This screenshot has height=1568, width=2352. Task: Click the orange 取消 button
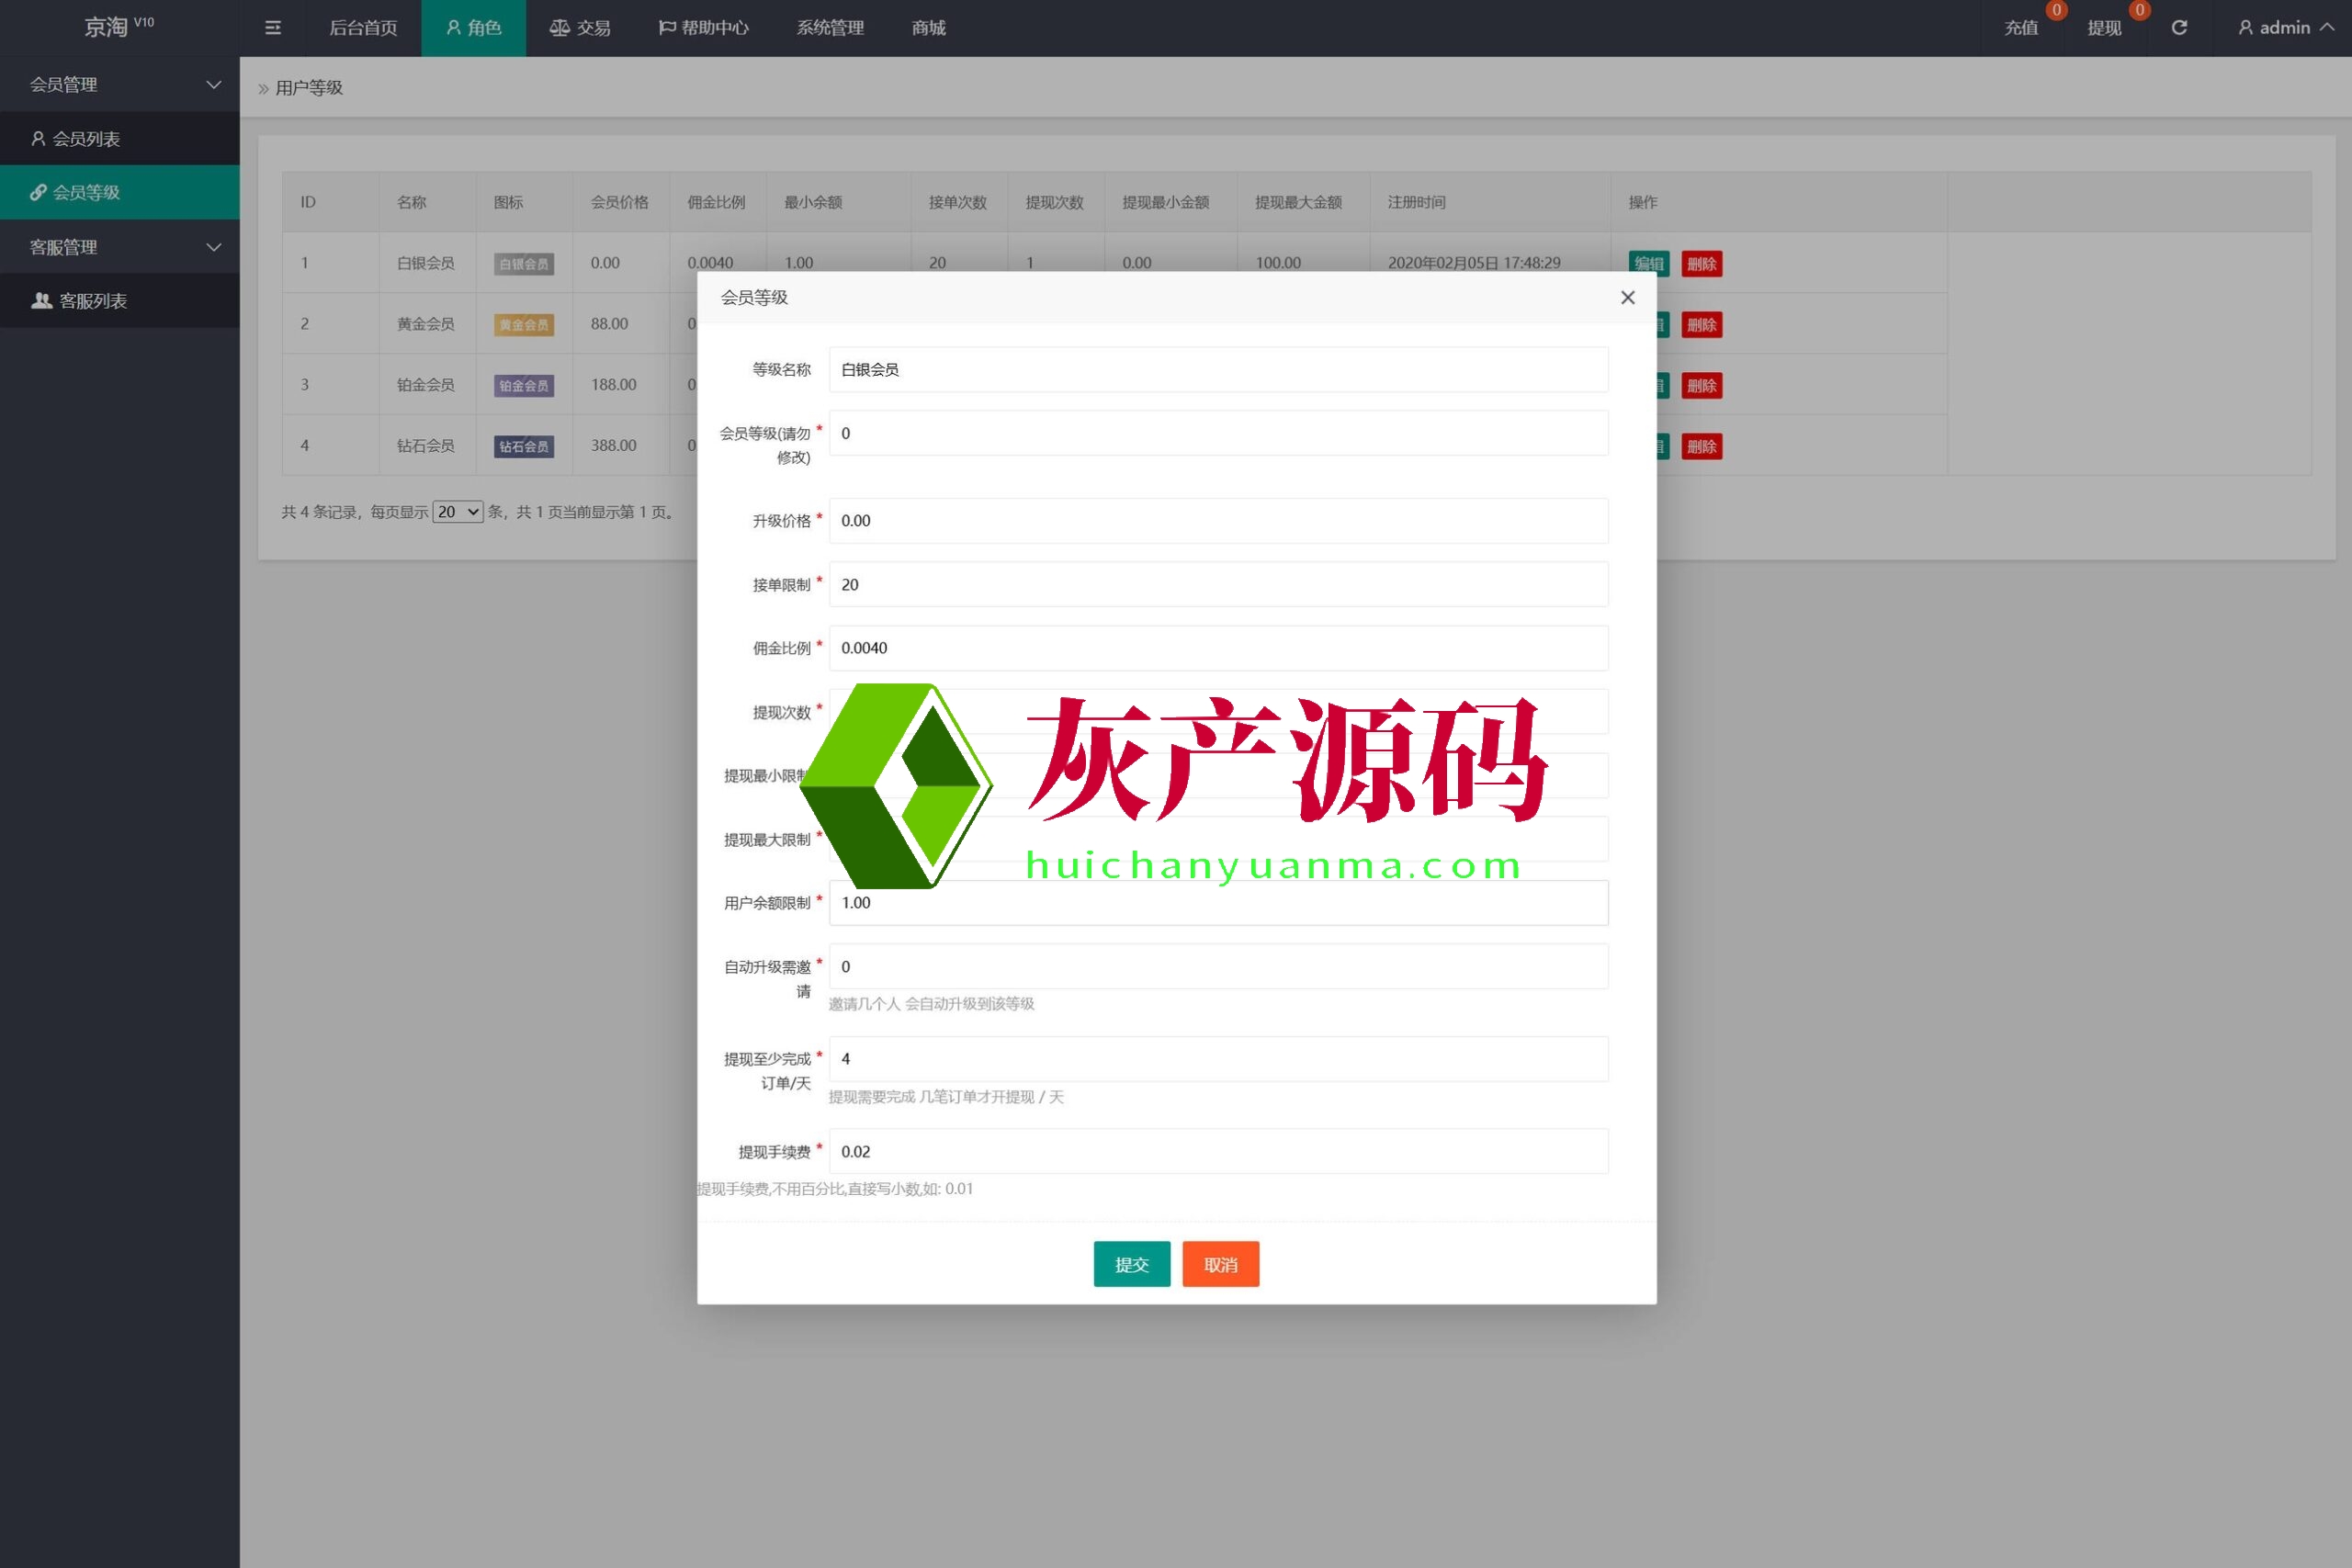(1220, 1264)
